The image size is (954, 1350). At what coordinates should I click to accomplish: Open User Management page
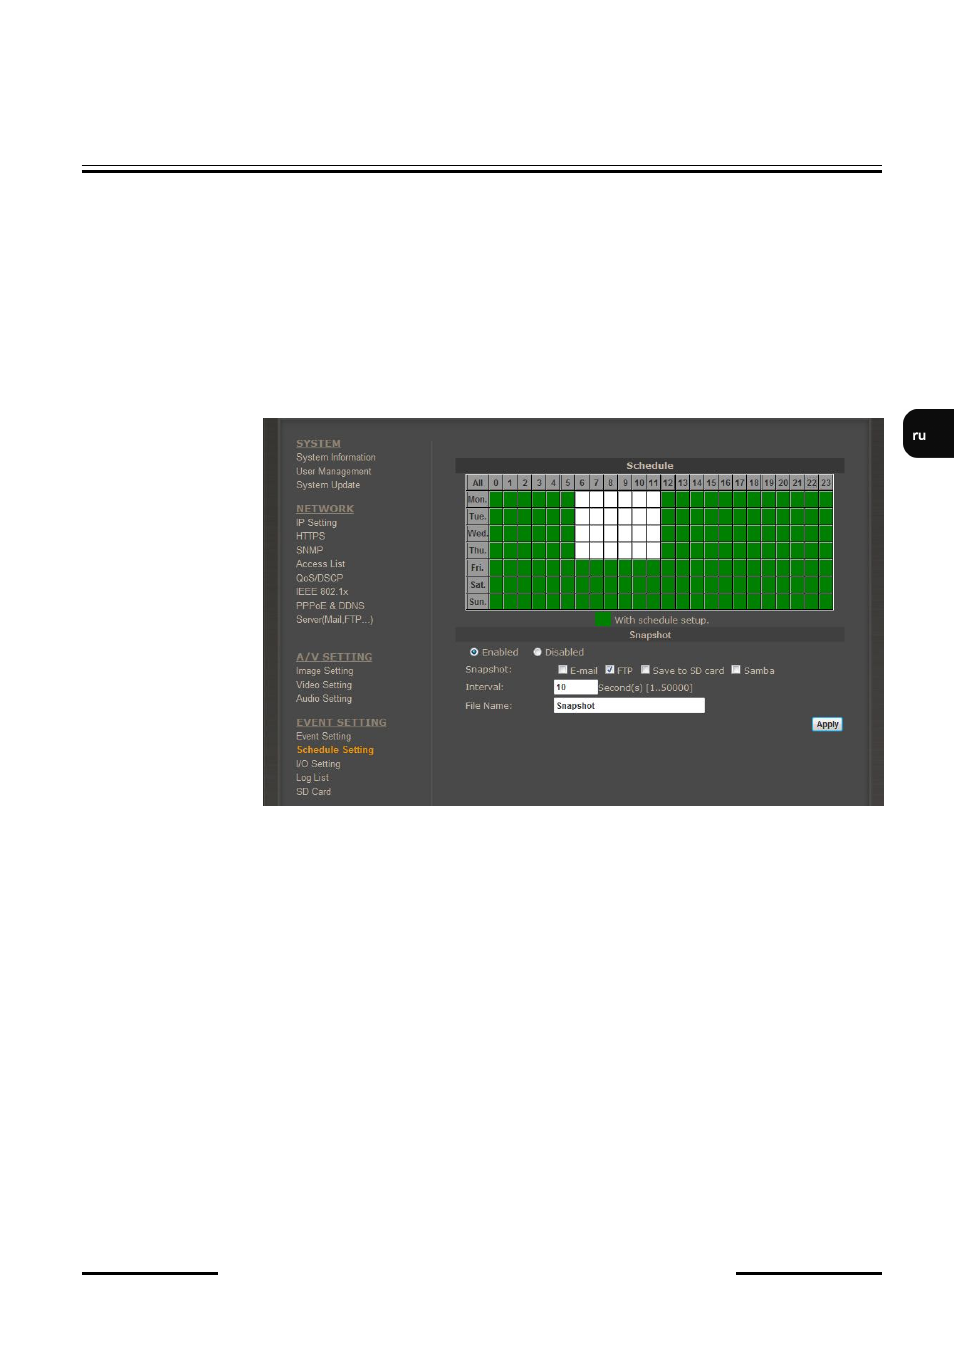pyautogui.click(x=333, y=471)
